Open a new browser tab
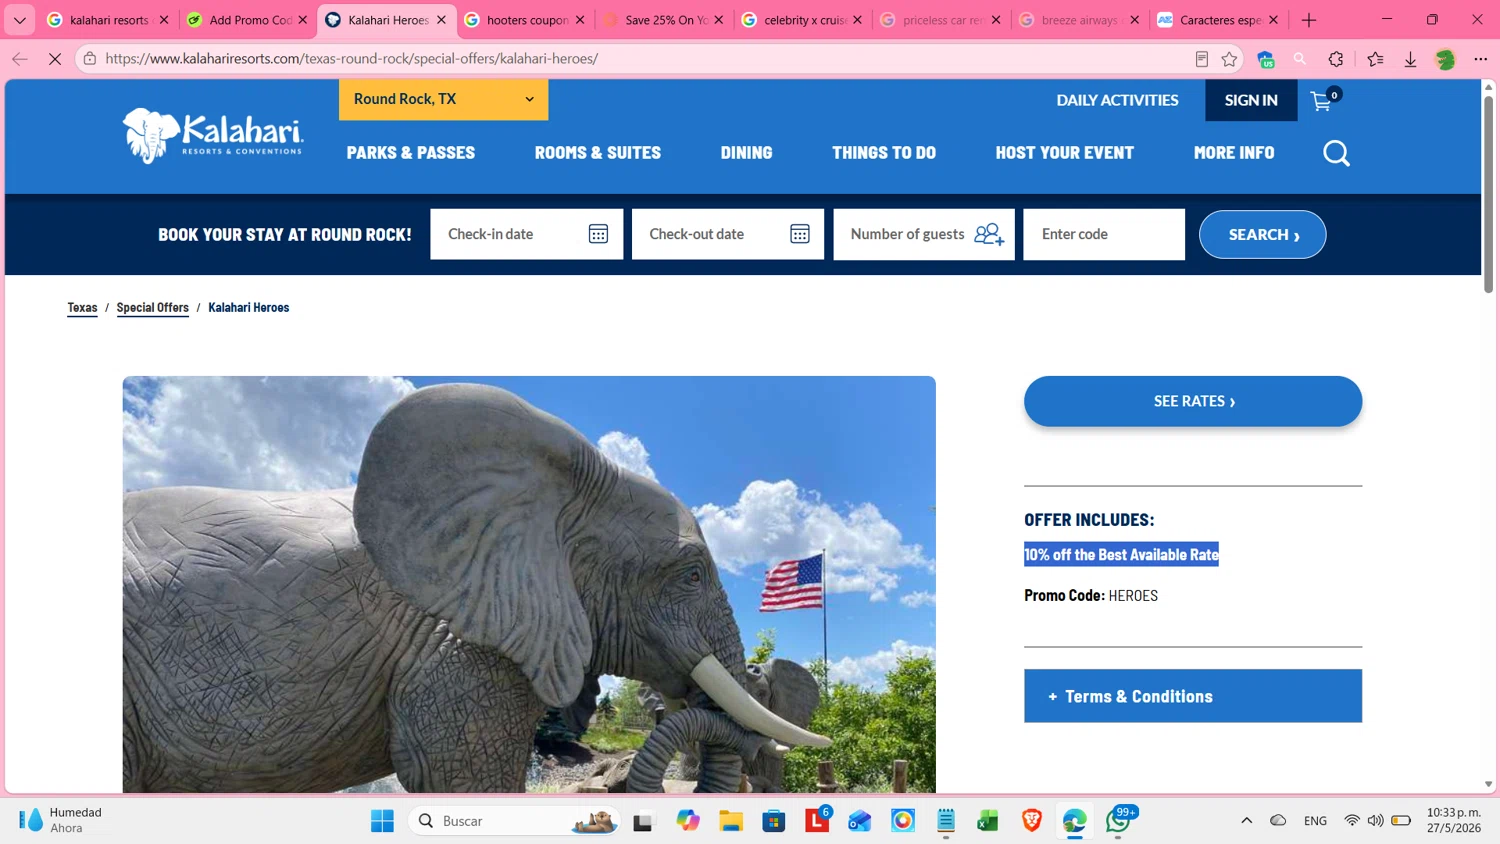 coord(1309,20)
